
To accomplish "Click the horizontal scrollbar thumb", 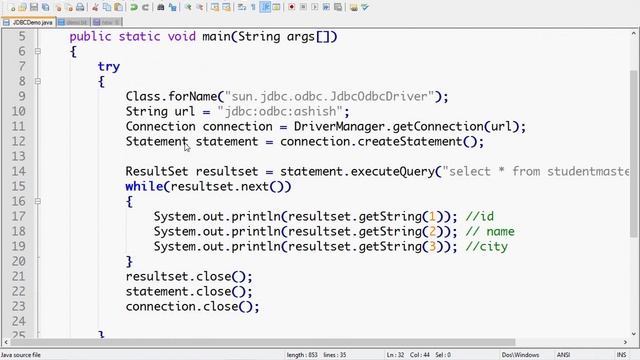I will tap(262, 342).
